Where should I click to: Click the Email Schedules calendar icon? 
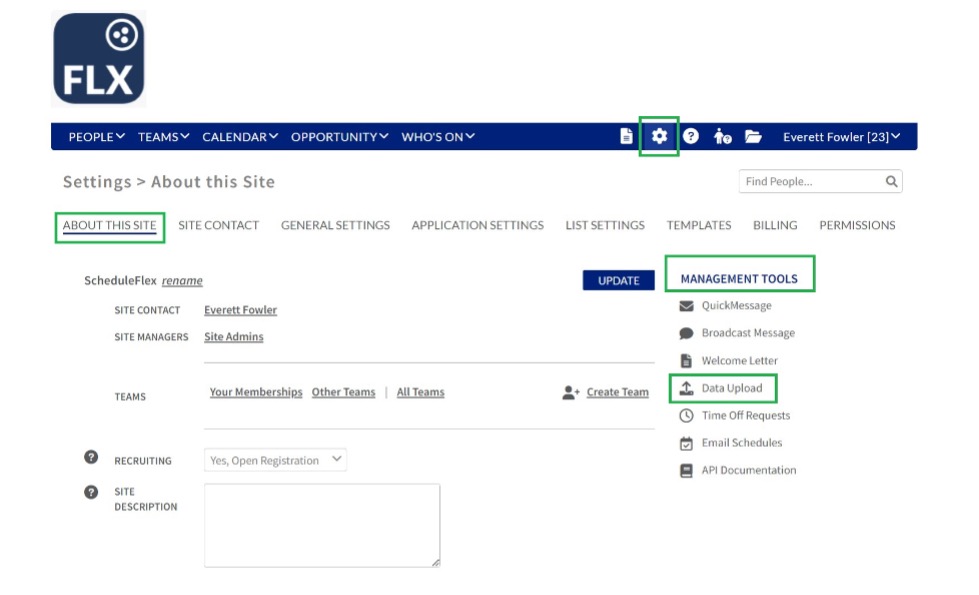tap(686, 443)
